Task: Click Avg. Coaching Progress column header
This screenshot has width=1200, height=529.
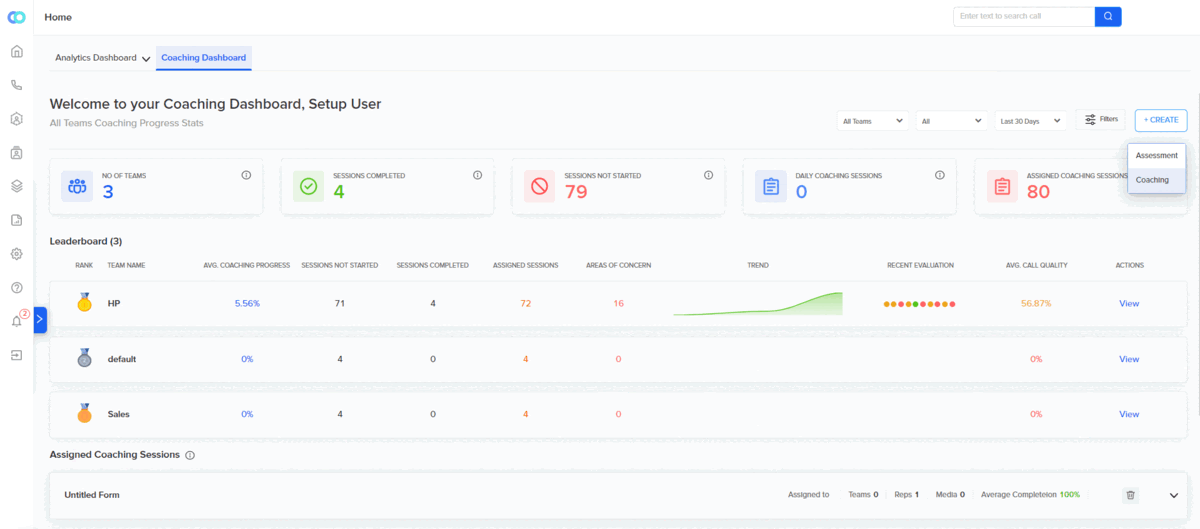Action: 247,265
